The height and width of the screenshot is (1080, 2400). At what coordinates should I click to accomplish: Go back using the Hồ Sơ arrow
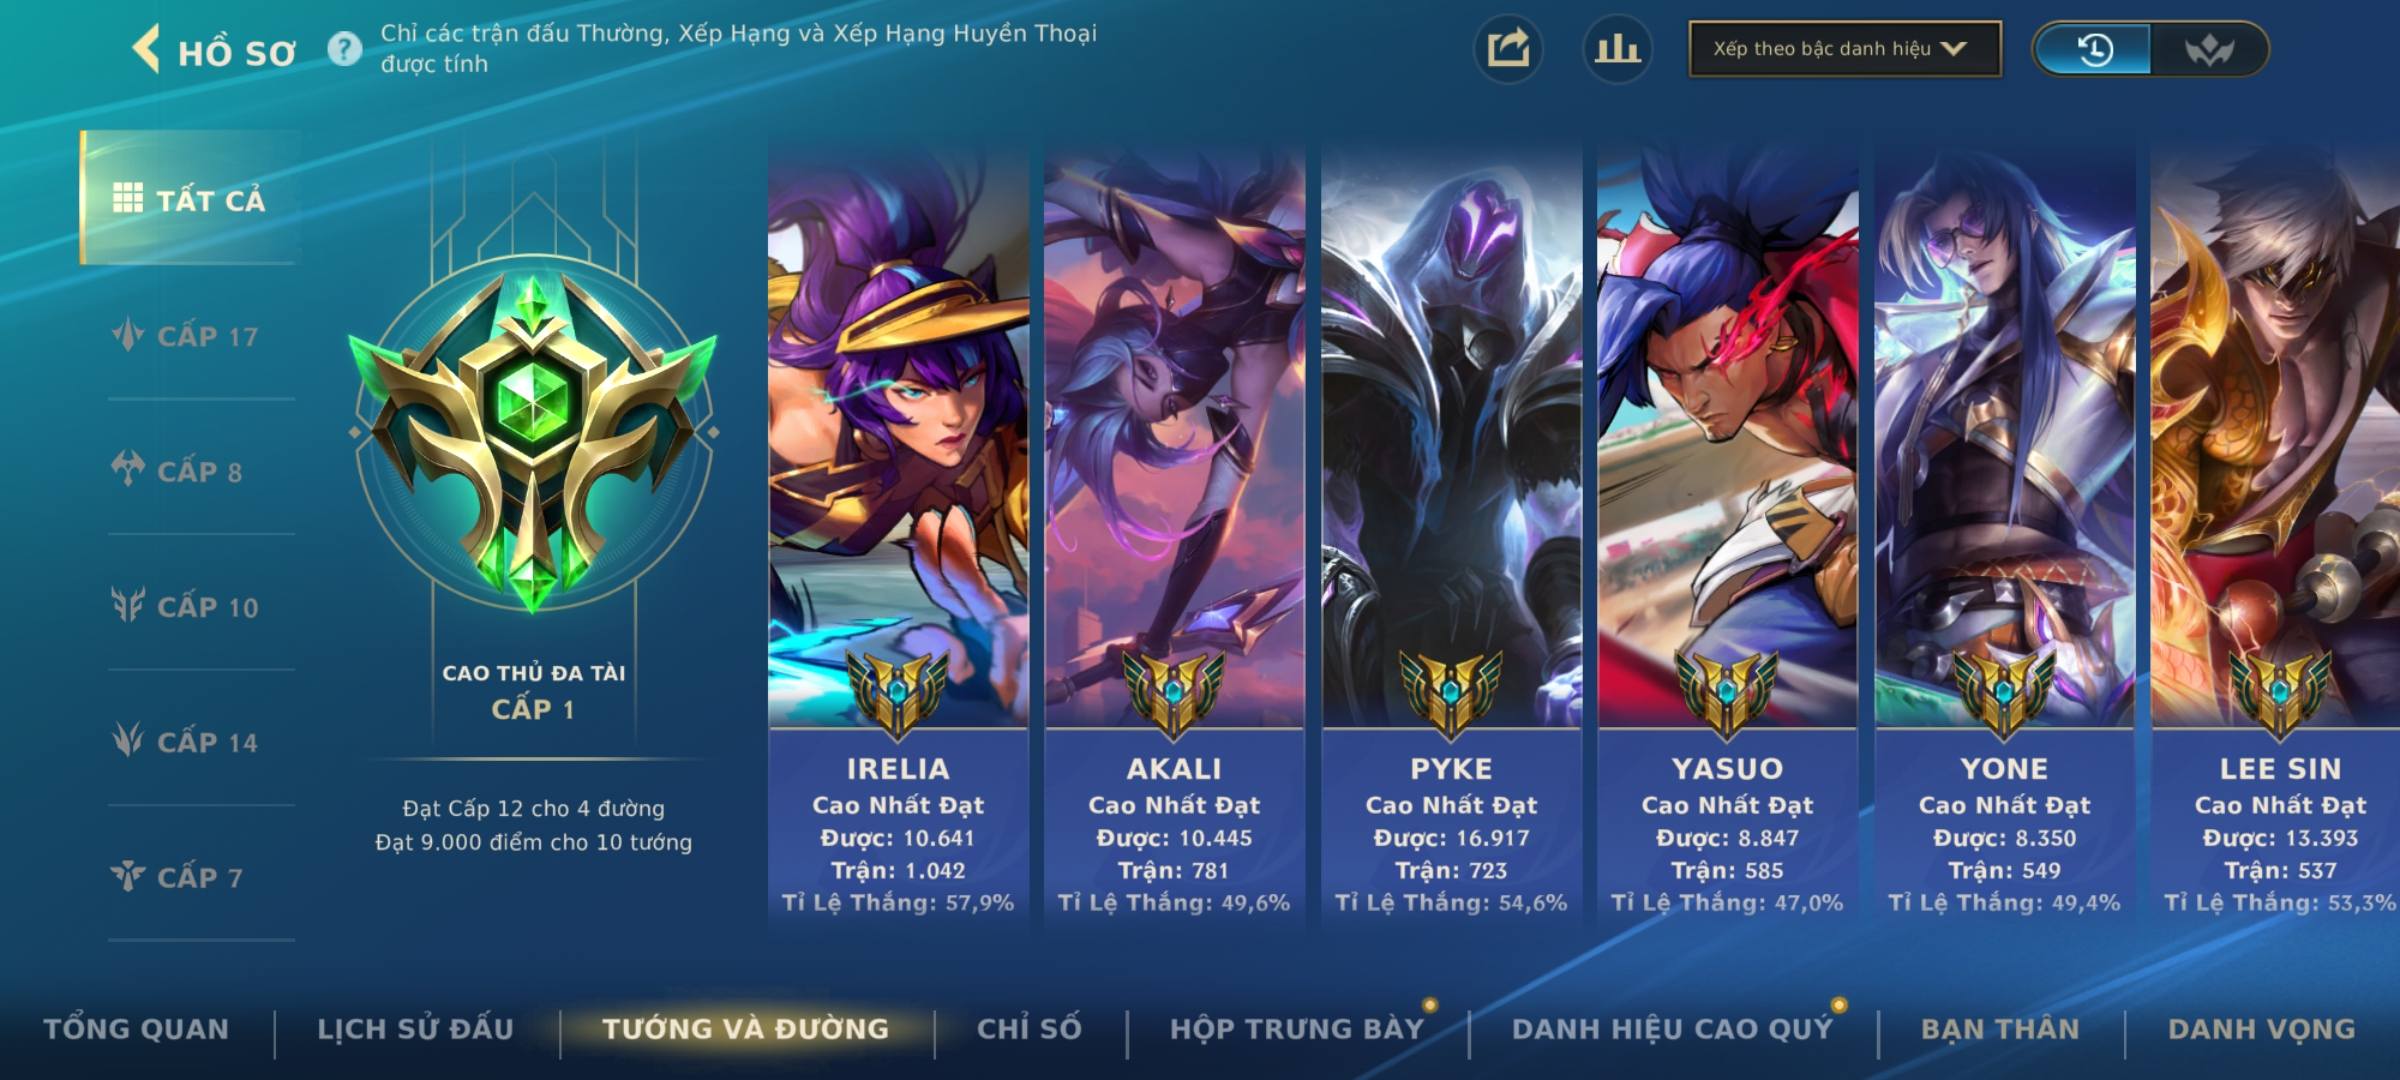pos(147,50)
